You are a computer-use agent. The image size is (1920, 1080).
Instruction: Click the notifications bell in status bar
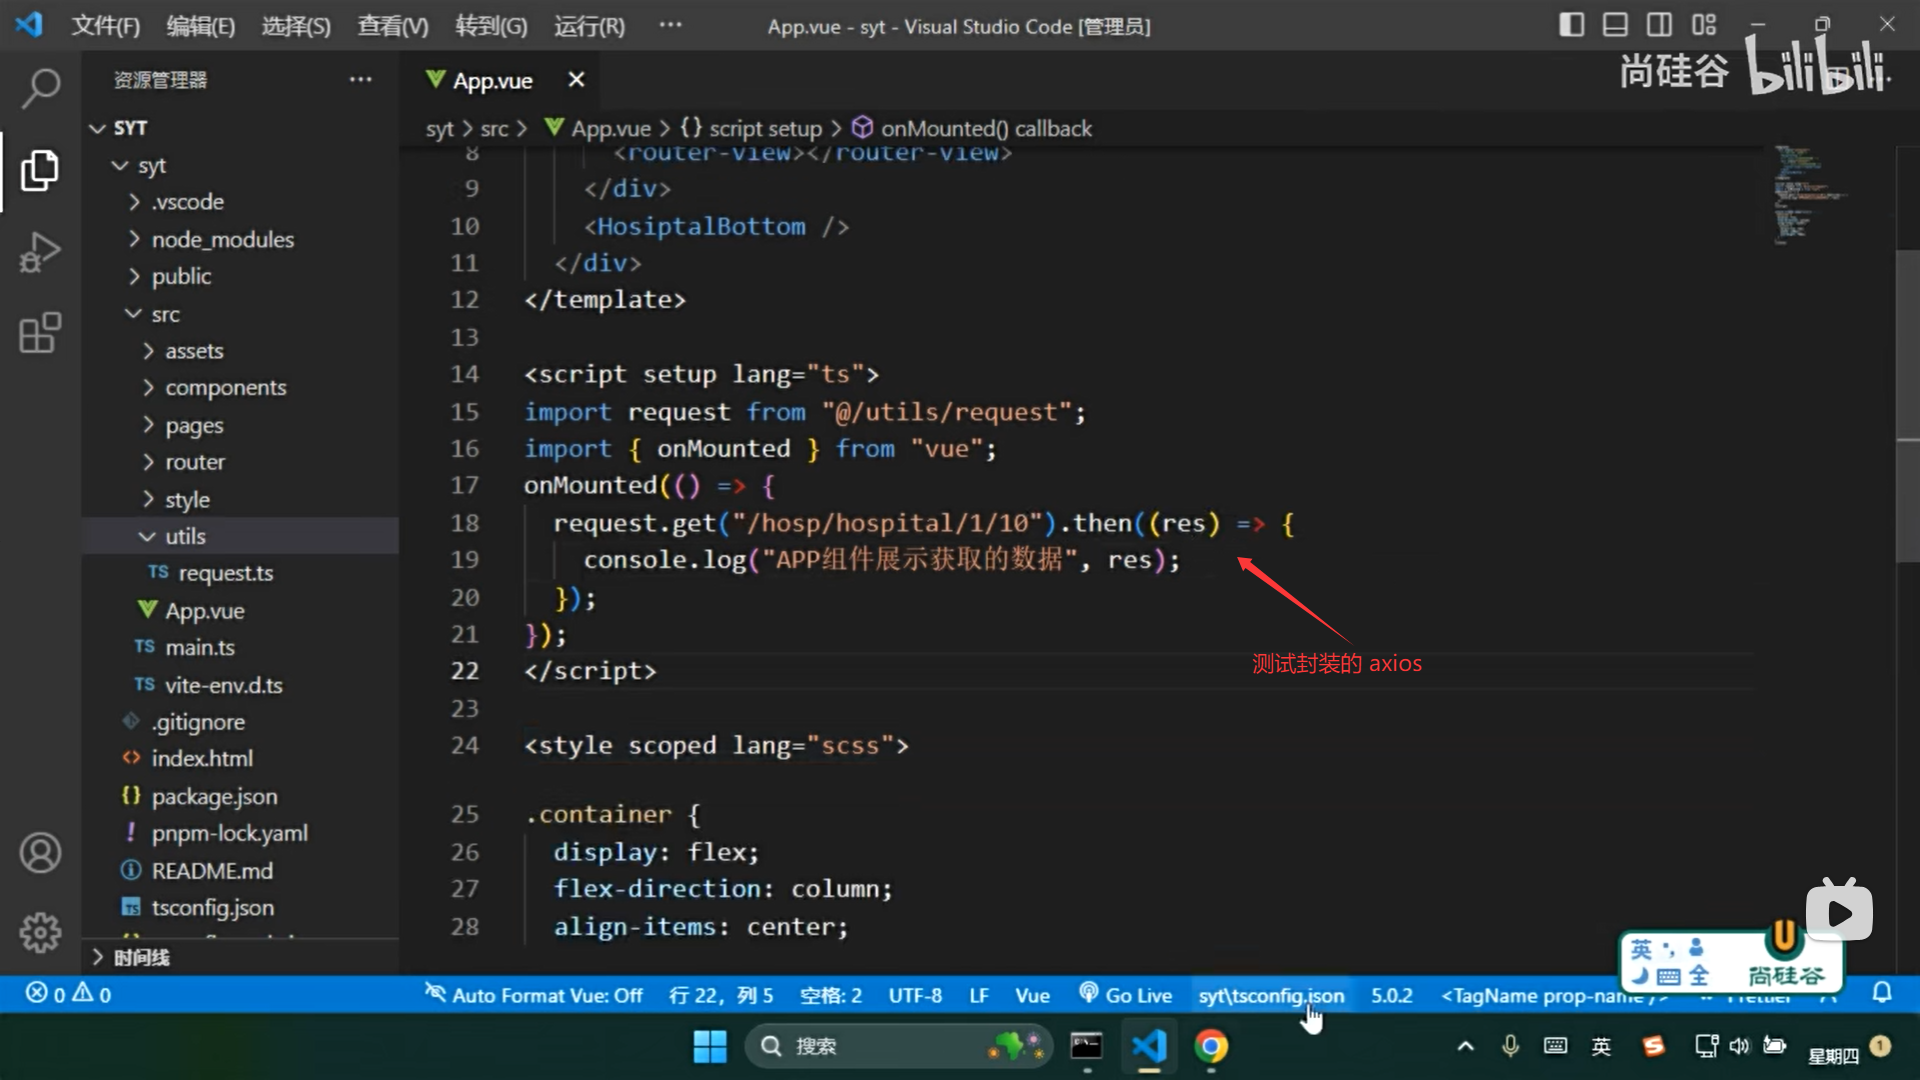click(1882, 994)
